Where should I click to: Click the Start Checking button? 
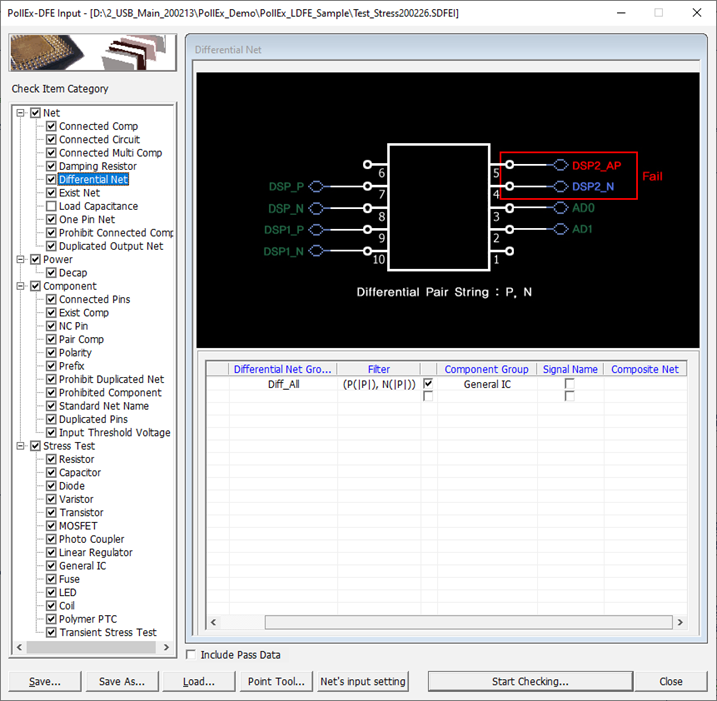pyautogui.click(x=530, y=682)
